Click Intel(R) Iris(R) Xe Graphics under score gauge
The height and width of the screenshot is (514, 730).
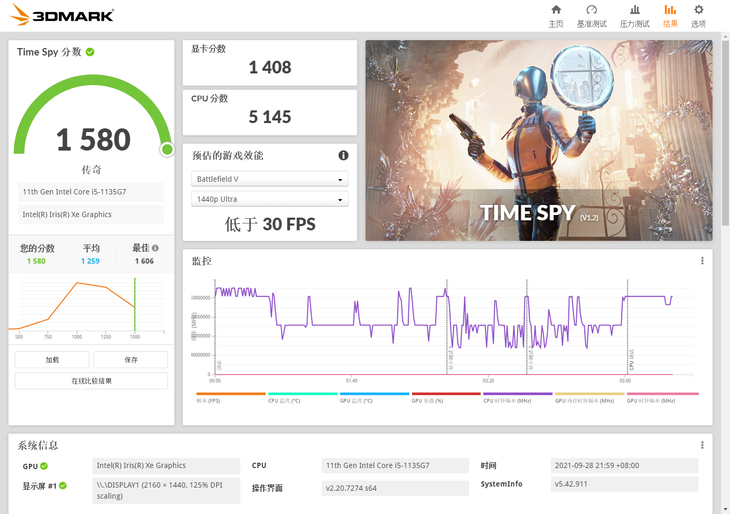(91, 215)
